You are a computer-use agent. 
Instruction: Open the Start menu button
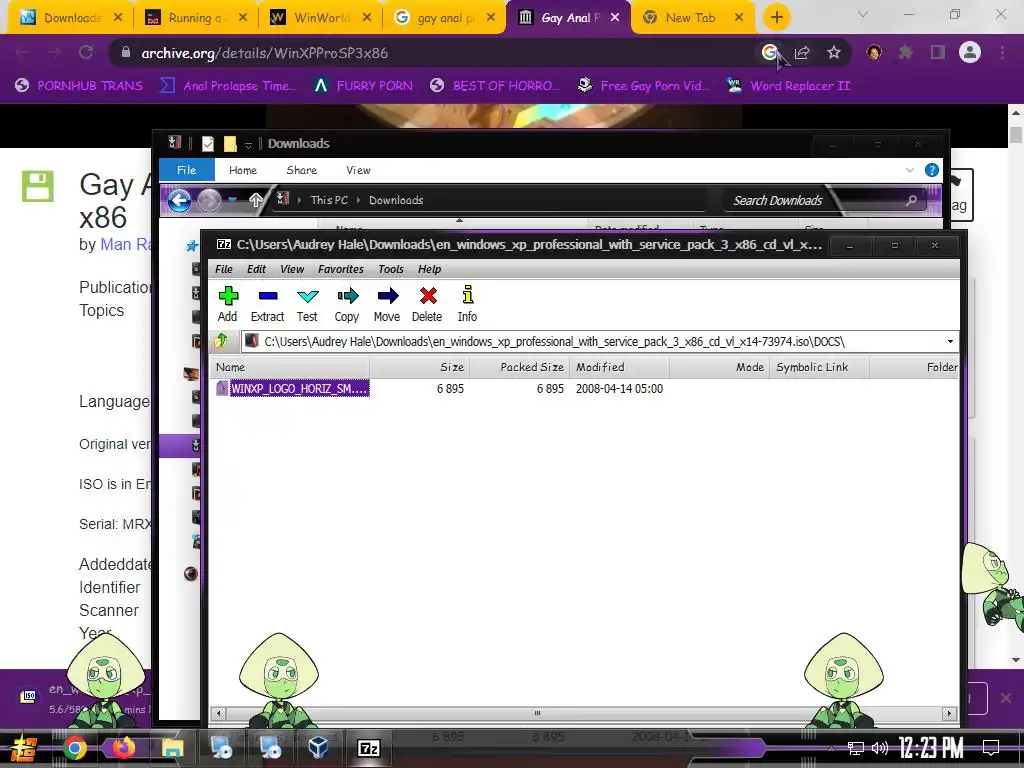point(24,748)
